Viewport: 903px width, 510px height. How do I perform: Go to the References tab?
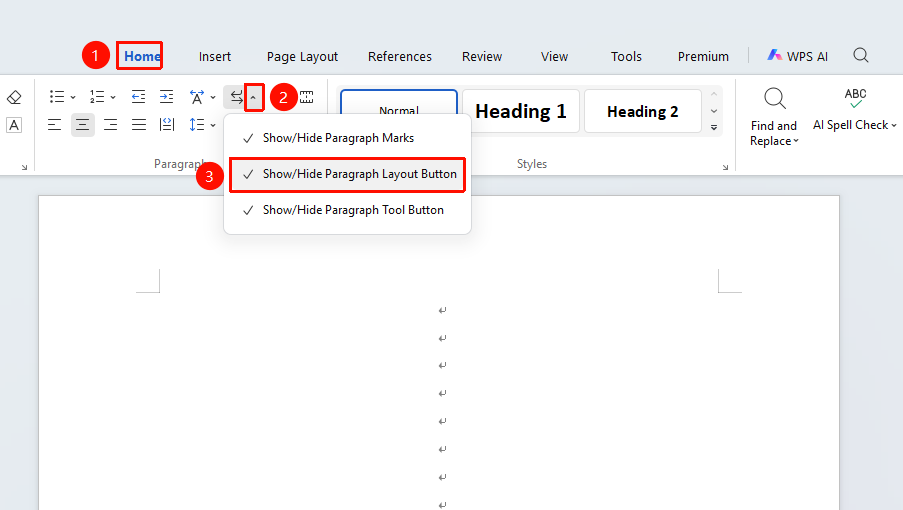tap(400, 56)
